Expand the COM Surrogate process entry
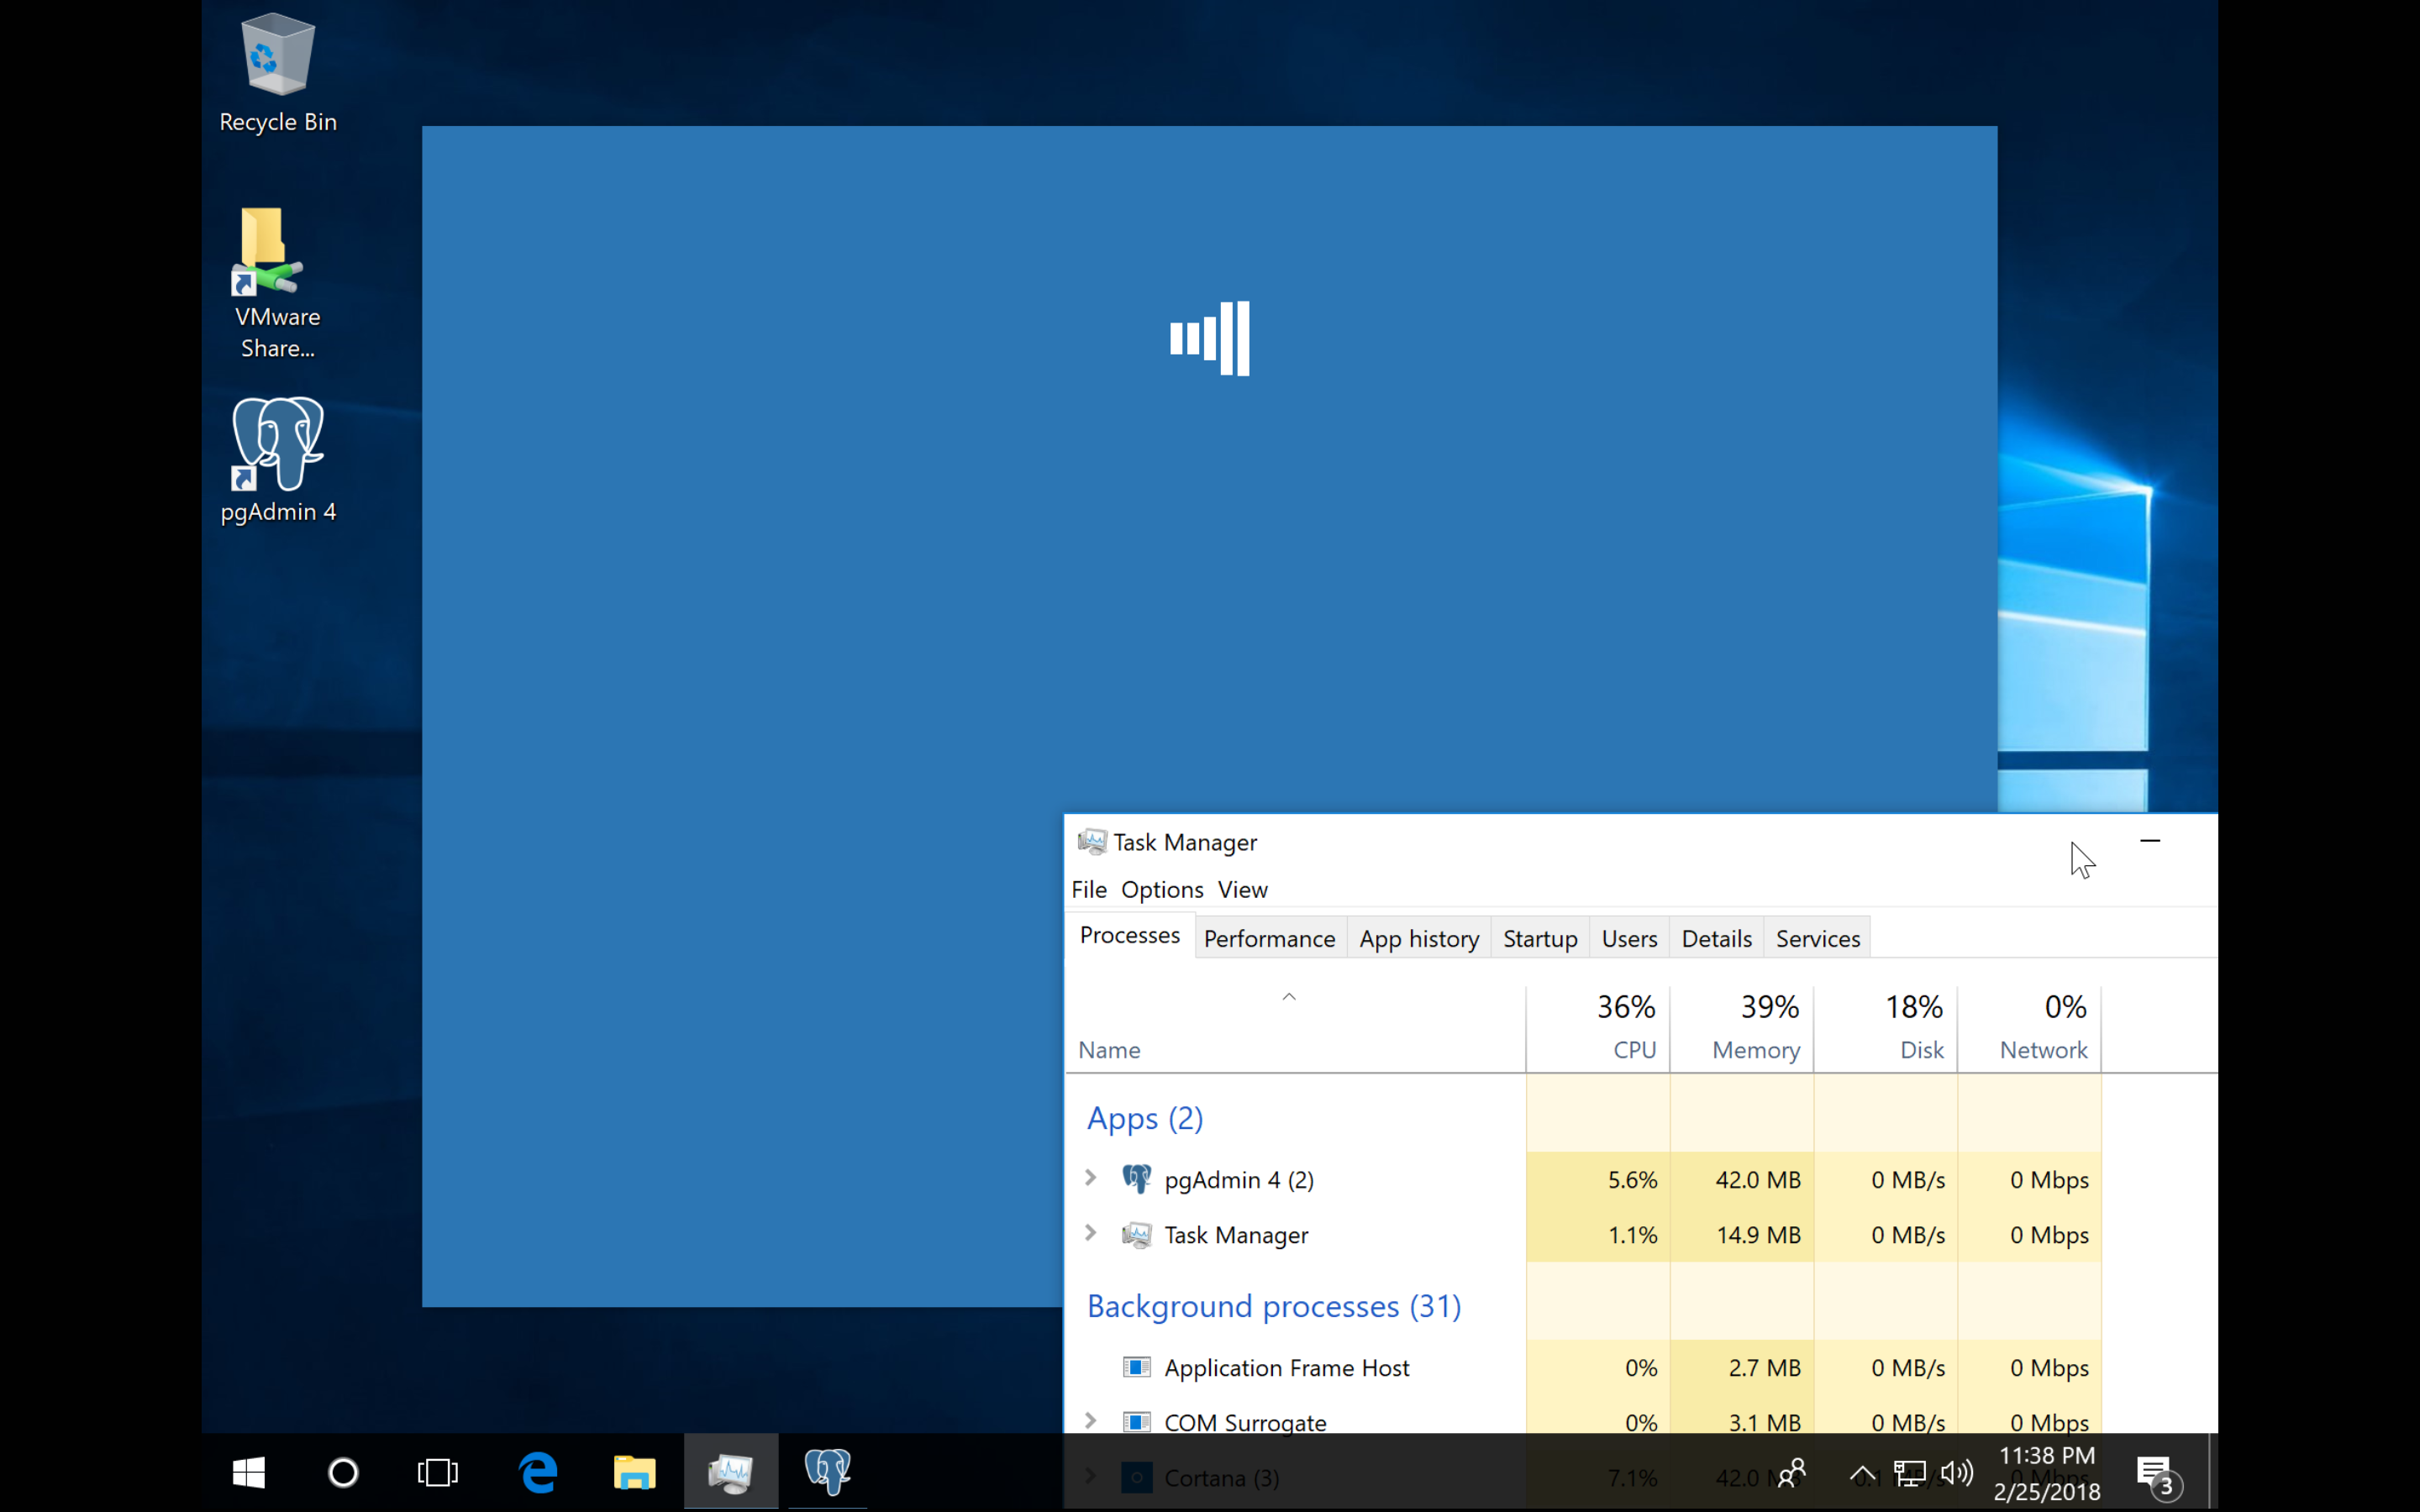The height and width of the screenshot is (1512, 2420). click(x=1091, y=1421)
